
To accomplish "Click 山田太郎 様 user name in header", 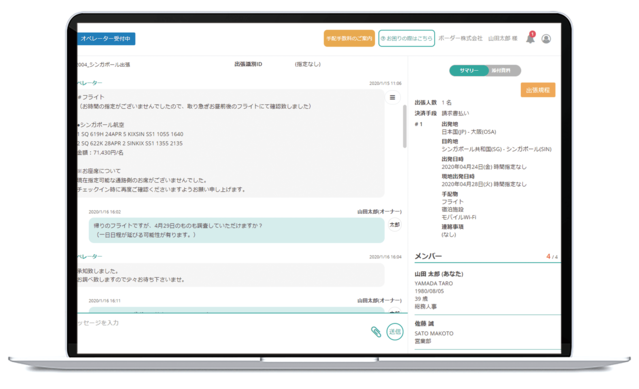I will [502, 38].
